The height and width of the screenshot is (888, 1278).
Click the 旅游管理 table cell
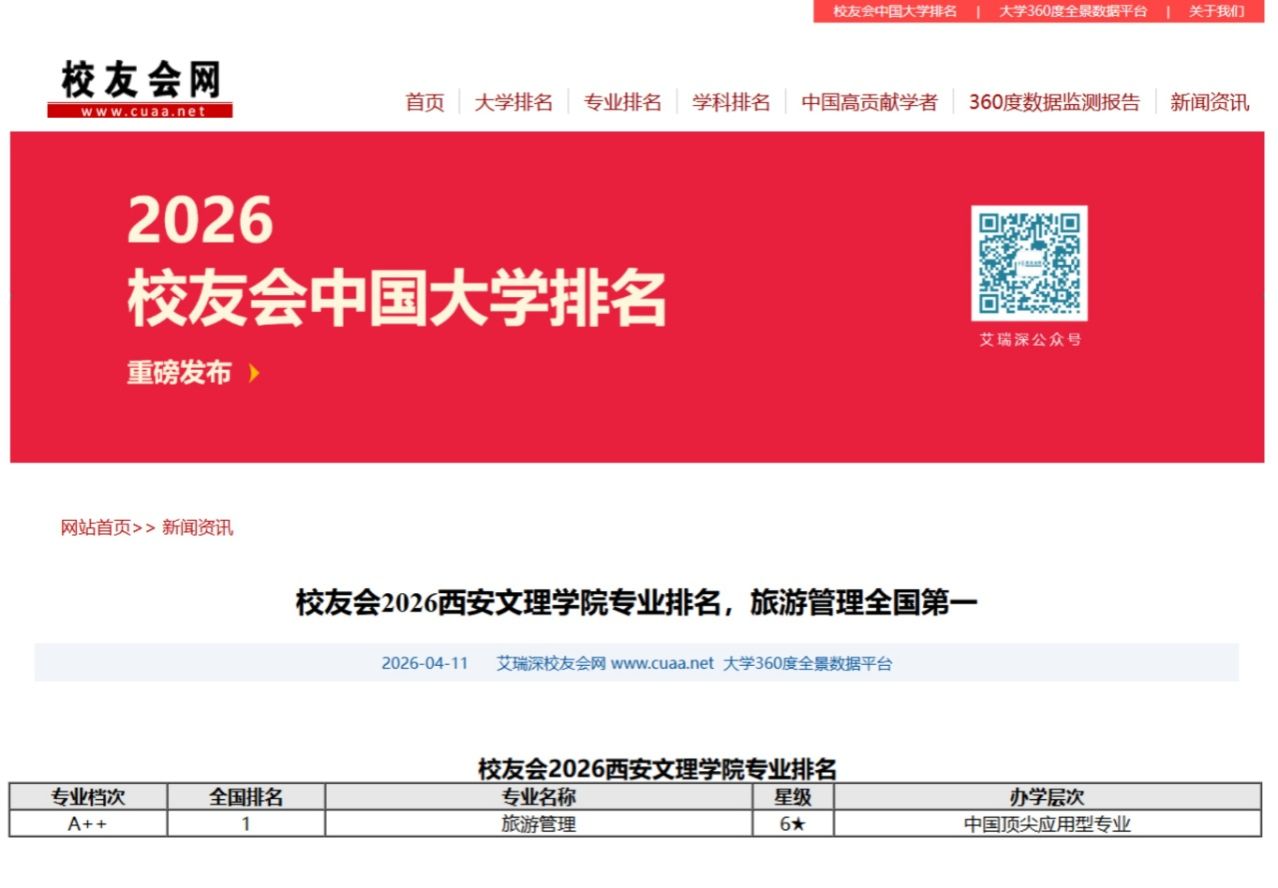coord(538,825)
